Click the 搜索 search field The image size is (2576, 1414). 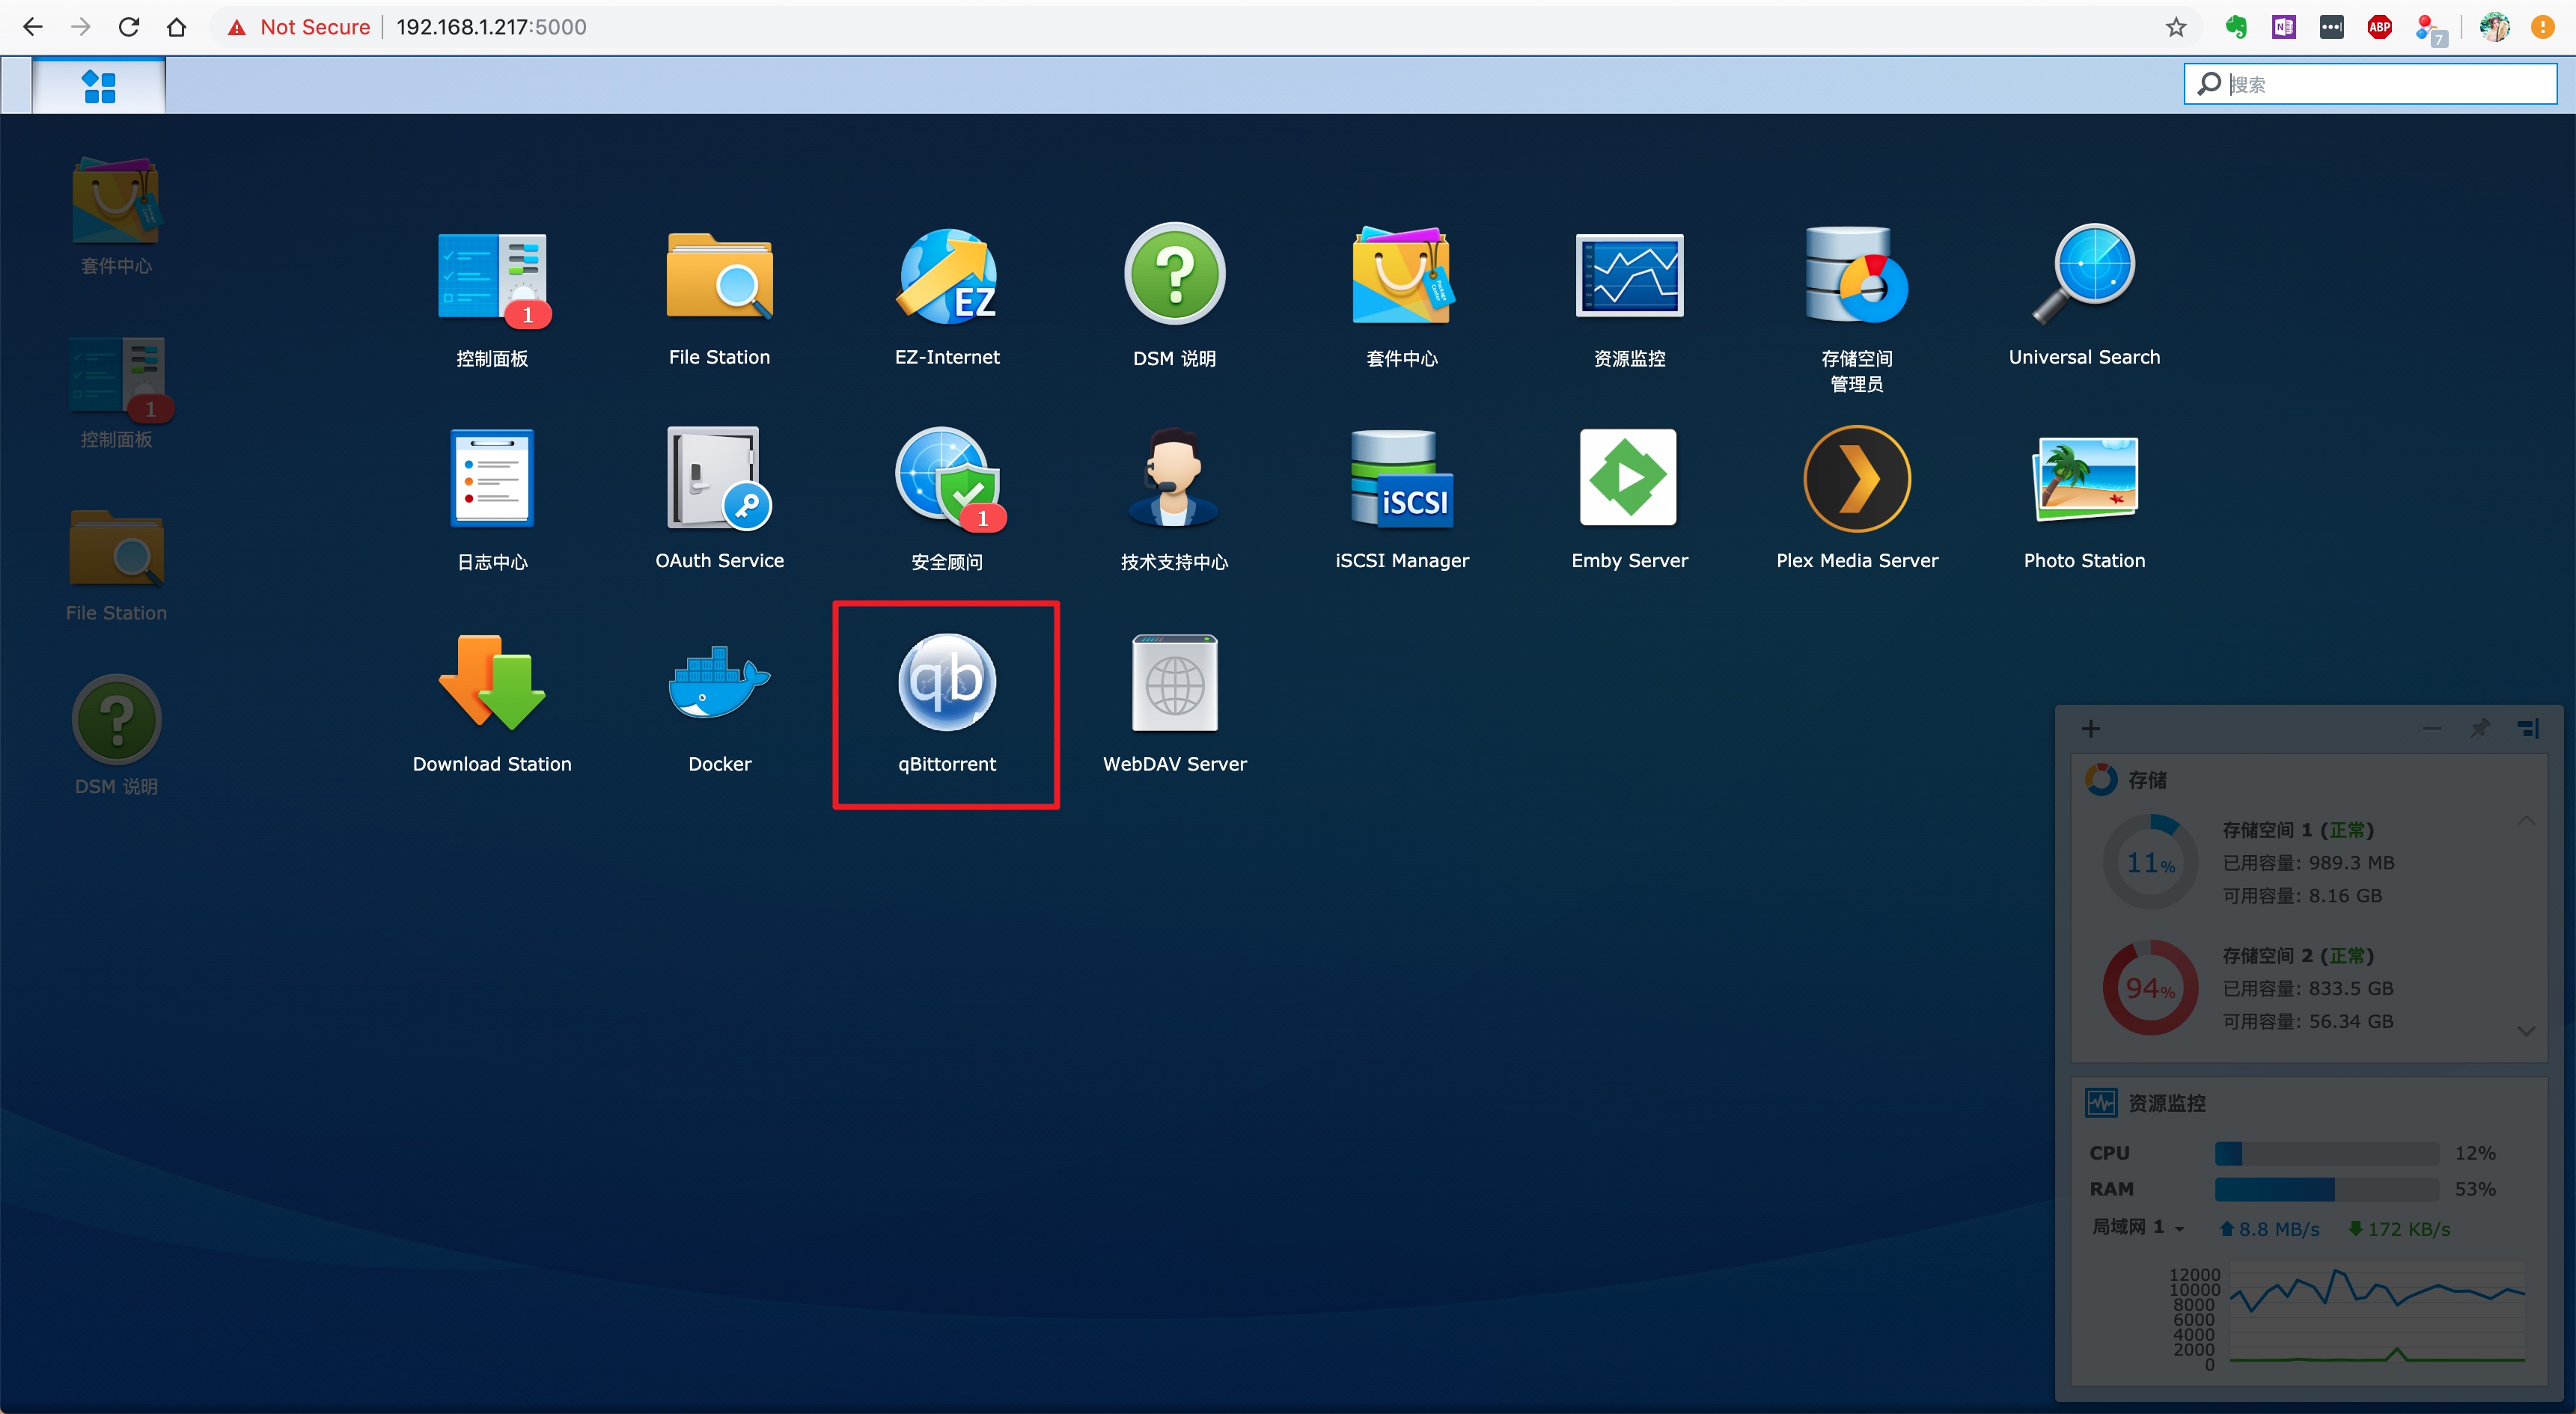tap(2385, 84)
